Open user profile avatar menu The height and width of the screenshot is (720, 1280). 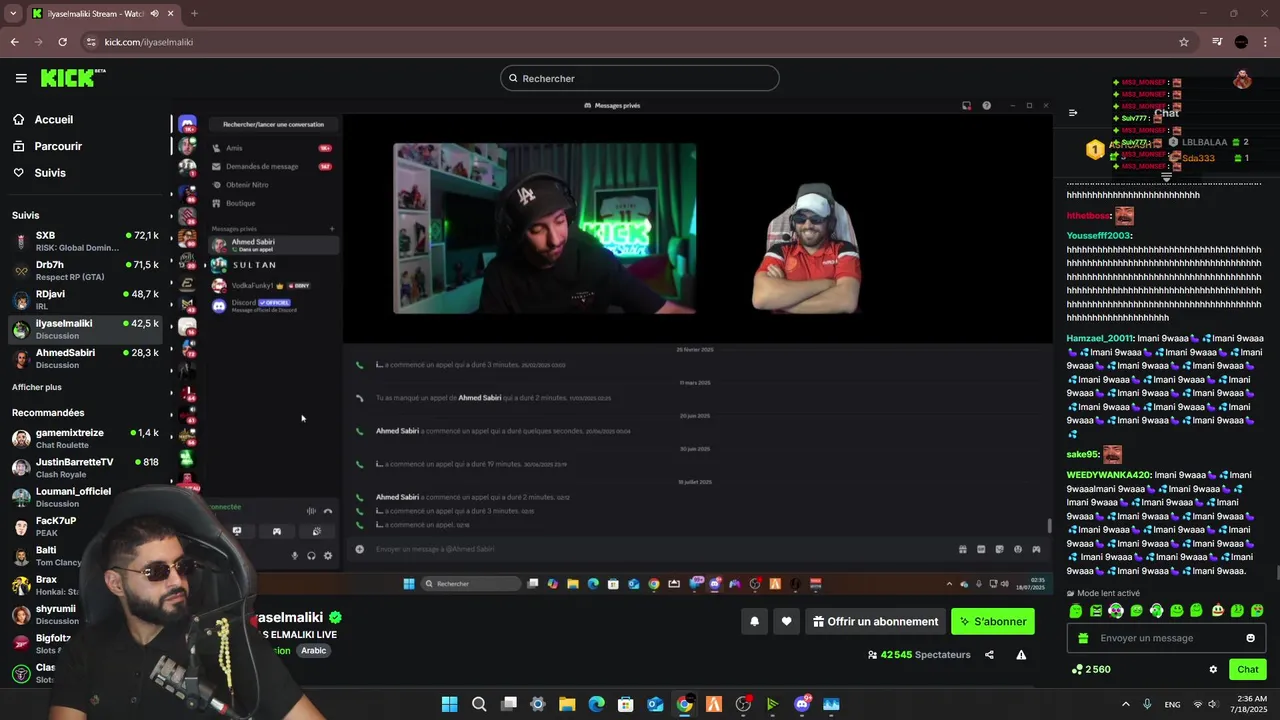pos(1242,79)
